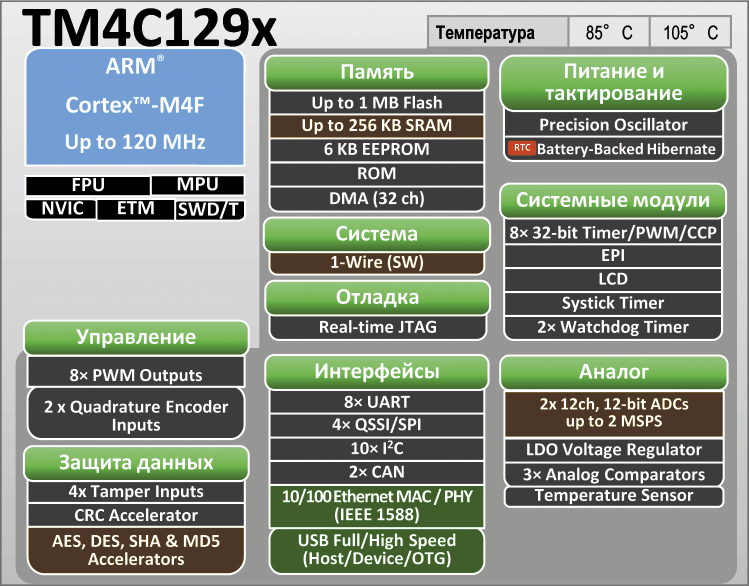This screenshot has width=749, height=586.
Task: Open the Память section header
Action: click(377, 73)
